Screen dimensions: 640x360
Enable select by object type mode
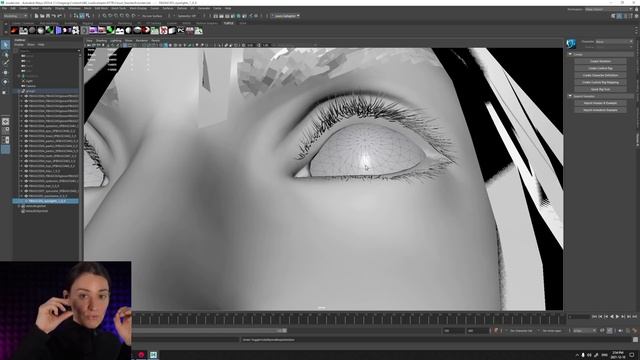(82, 16)
